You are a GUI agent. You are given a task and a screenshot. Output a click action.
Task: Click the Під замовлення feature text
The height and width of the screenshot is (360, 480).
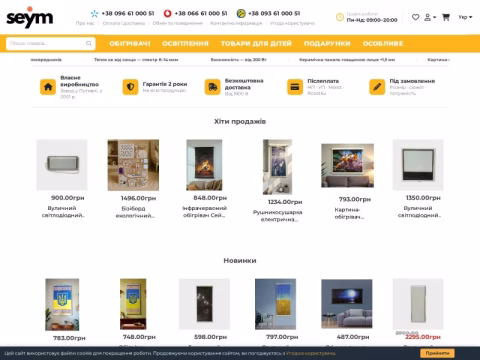[412, 81]
